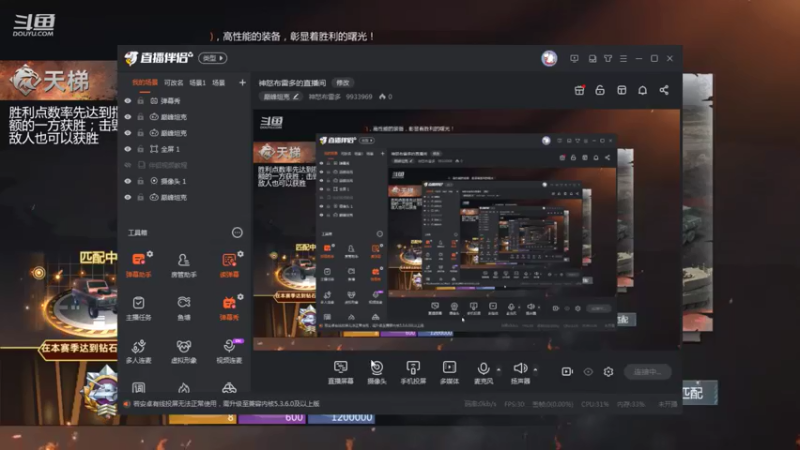Add a 手机投屏 phone casting source
Viewport: 800px width, 450px height.
point(413,372)
